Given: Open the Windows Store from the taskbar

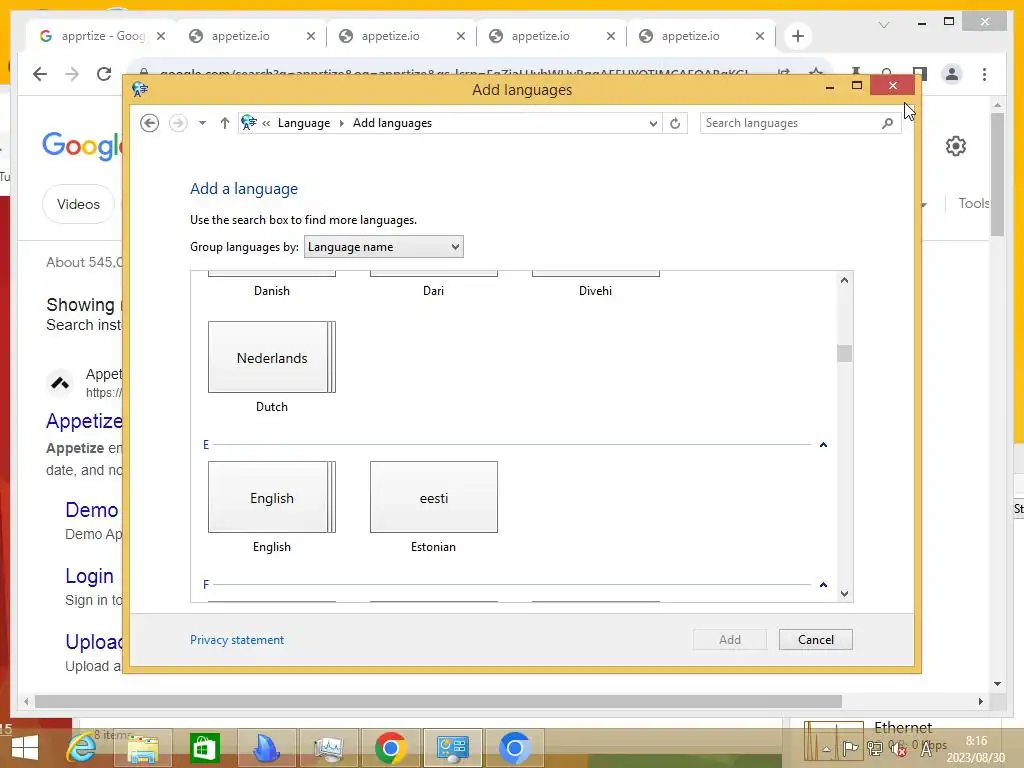Looking at the screenshot, I should tap(204, 748).
